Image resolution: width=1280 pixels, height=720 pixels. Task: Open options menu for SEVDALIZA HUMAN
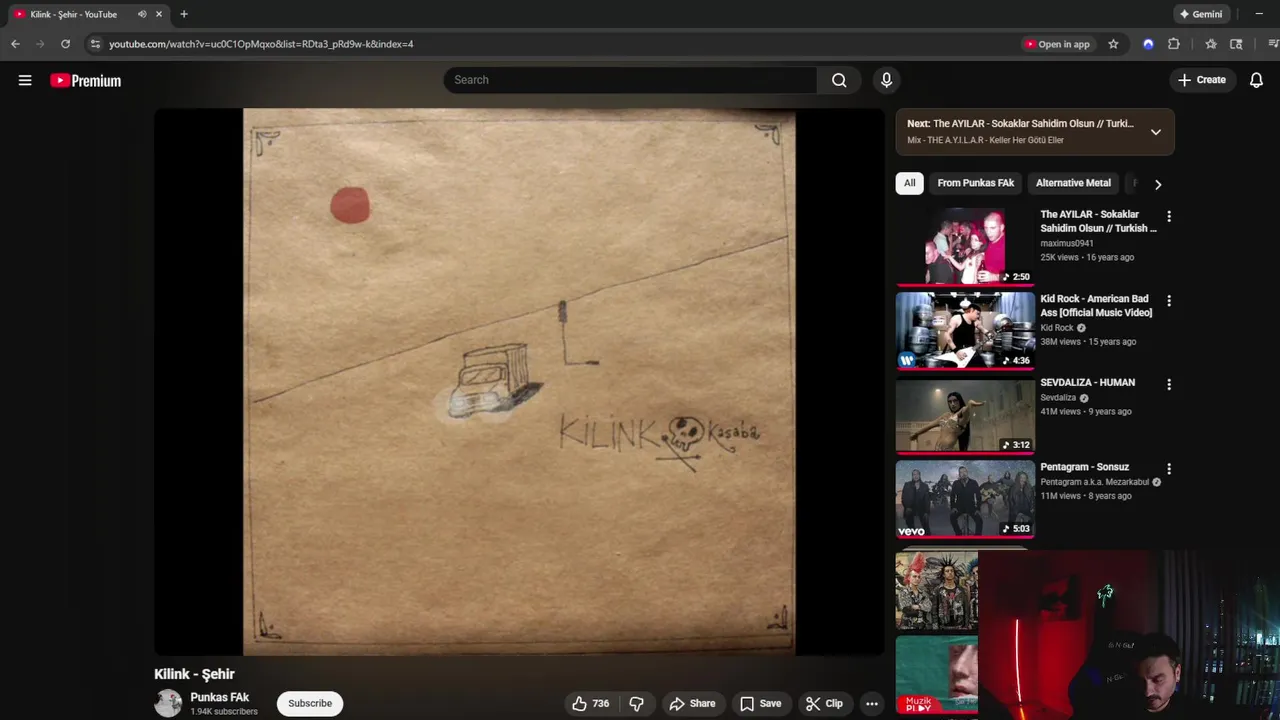[x=1168, y=384]
